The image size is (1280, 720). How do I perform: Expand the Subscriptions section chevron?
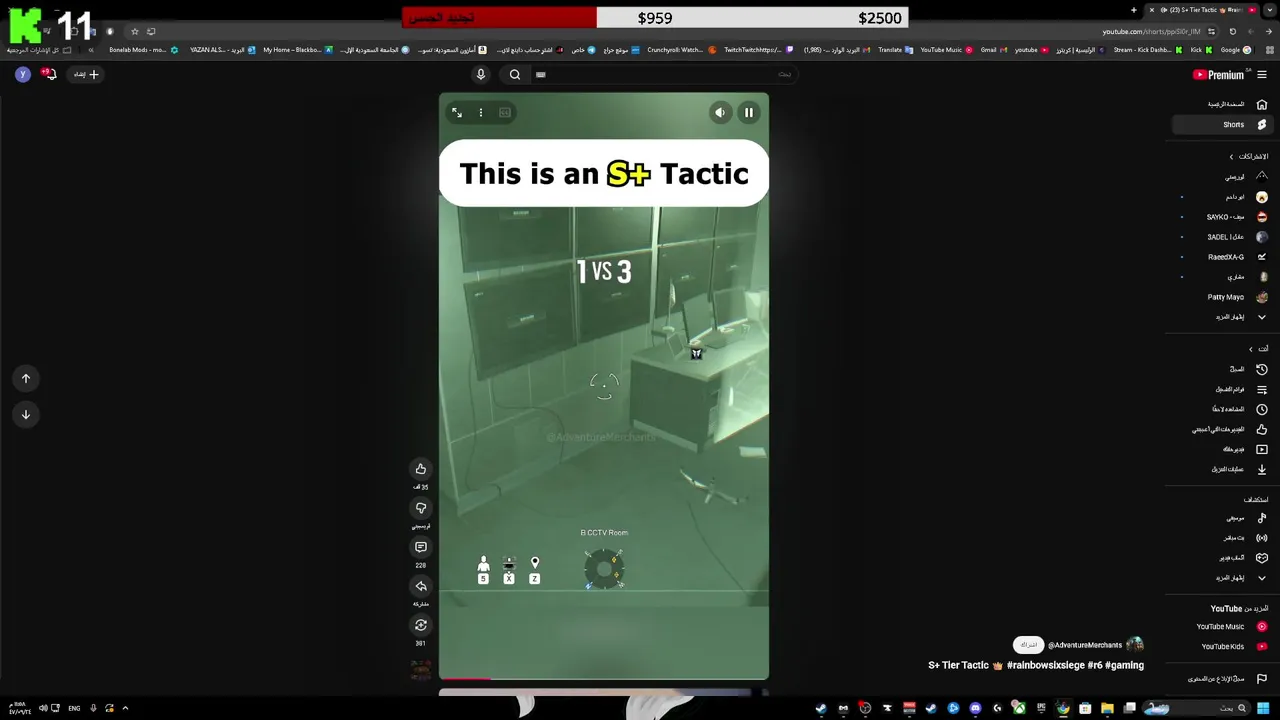click(1231, 157)
